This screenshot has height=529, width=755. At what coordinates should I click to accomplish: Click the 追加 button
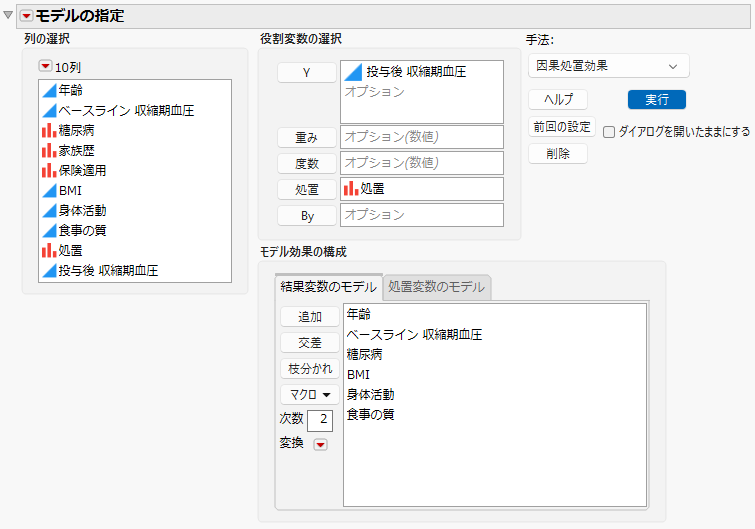(310, 317)
